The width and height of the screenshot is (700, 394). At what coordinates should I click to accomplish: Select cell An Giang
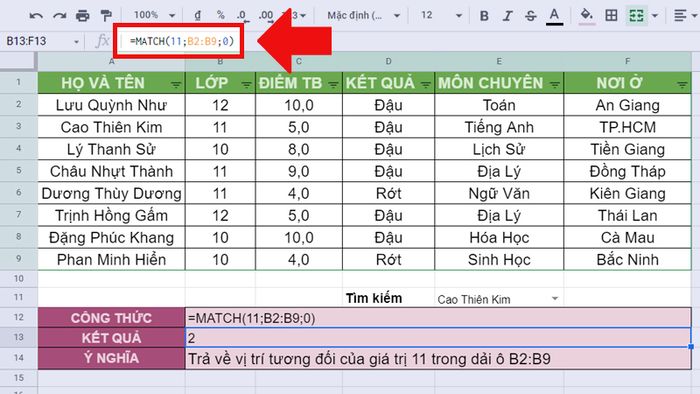point(628,105)
